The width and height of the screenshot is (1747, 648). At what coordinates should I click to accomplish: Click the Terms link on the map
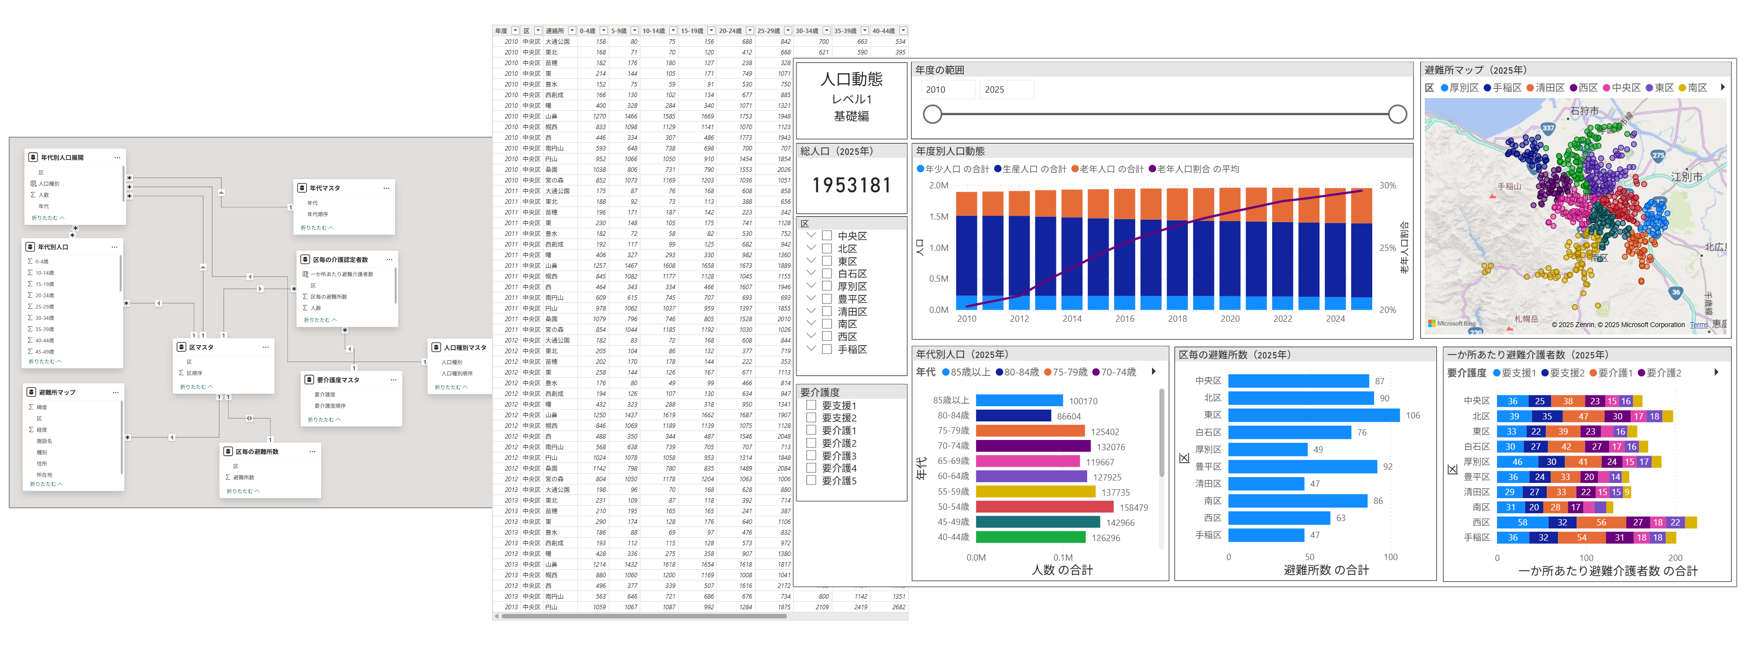tap(1698, 325)
